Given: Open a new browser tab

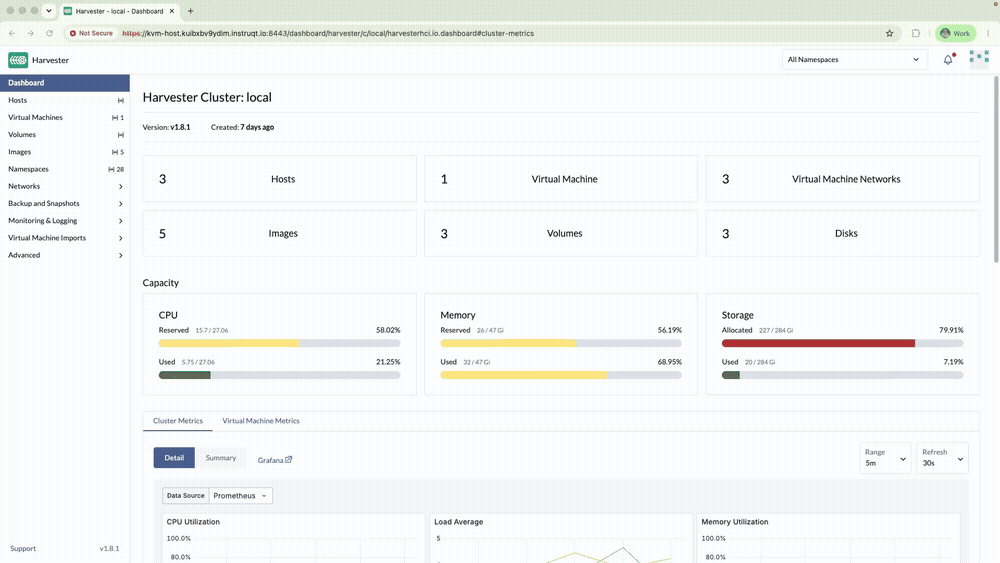Looking at the screenshot, I should pyautogui.click(x=190, y=11).
